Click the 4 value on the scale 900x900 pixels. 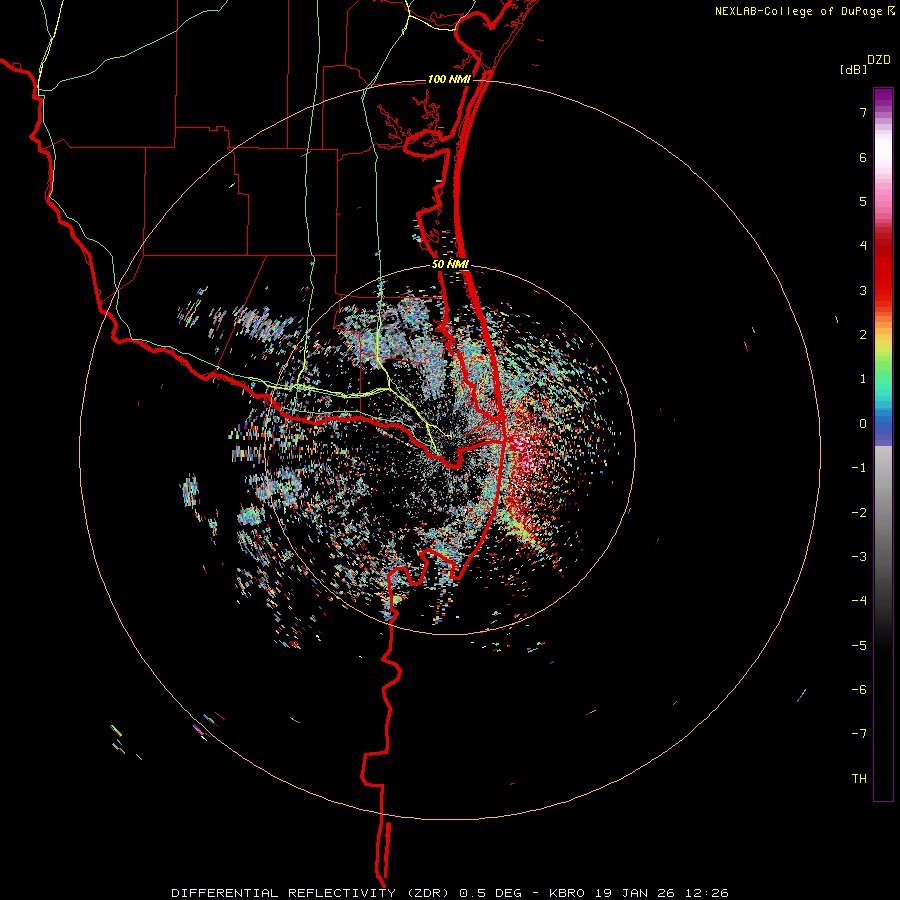tap(863, 246)
